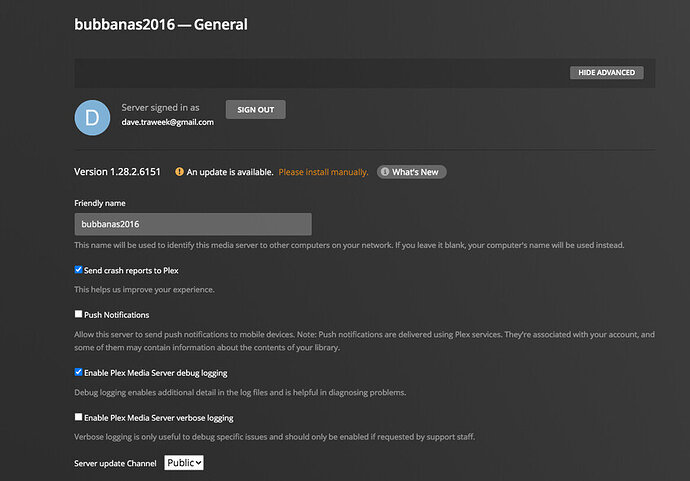Click the orange update warning icon
The height and width of the screenshot is (481, 690).
[x=179, y=172]
